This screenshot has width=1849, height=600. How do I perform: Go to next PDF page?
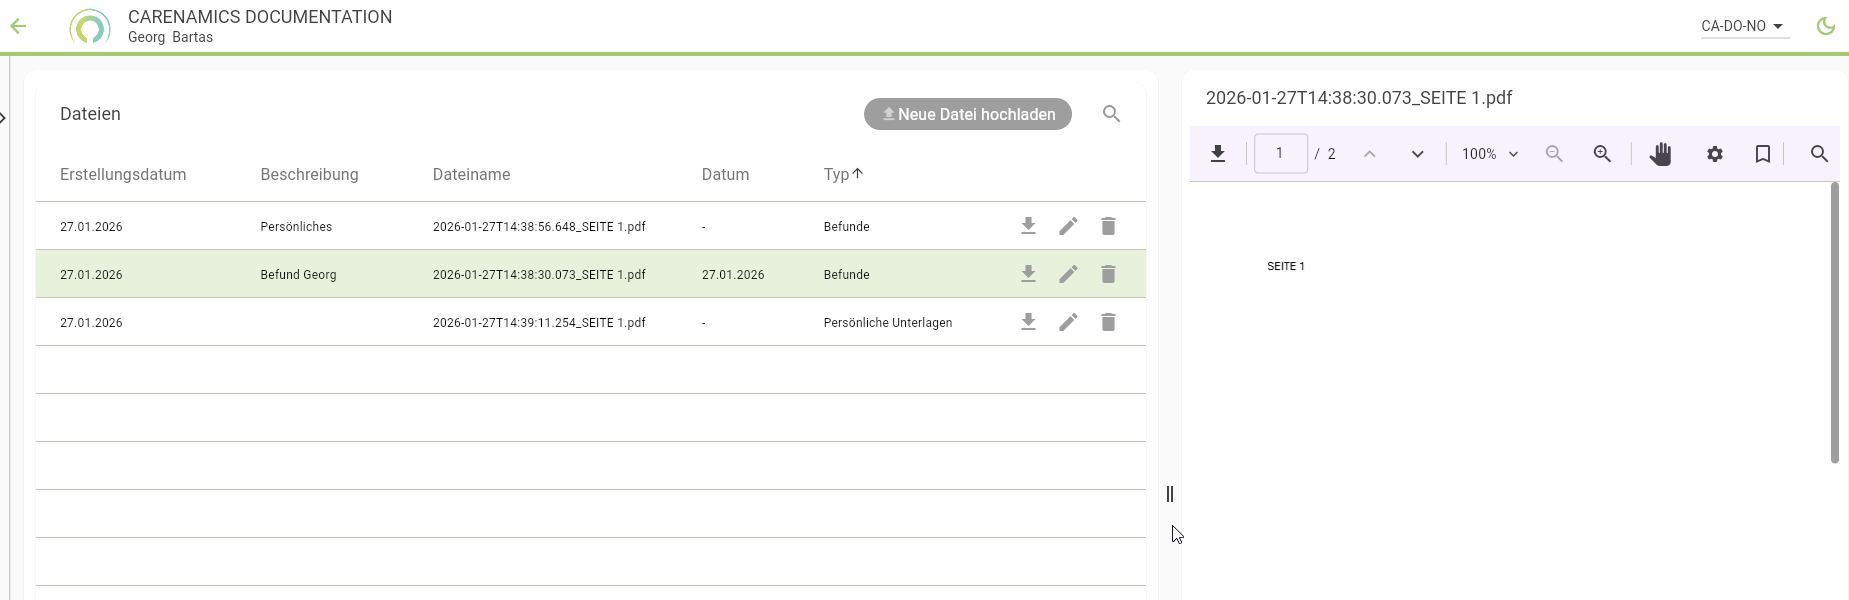pyautogui.click(x=1417, y=154)
